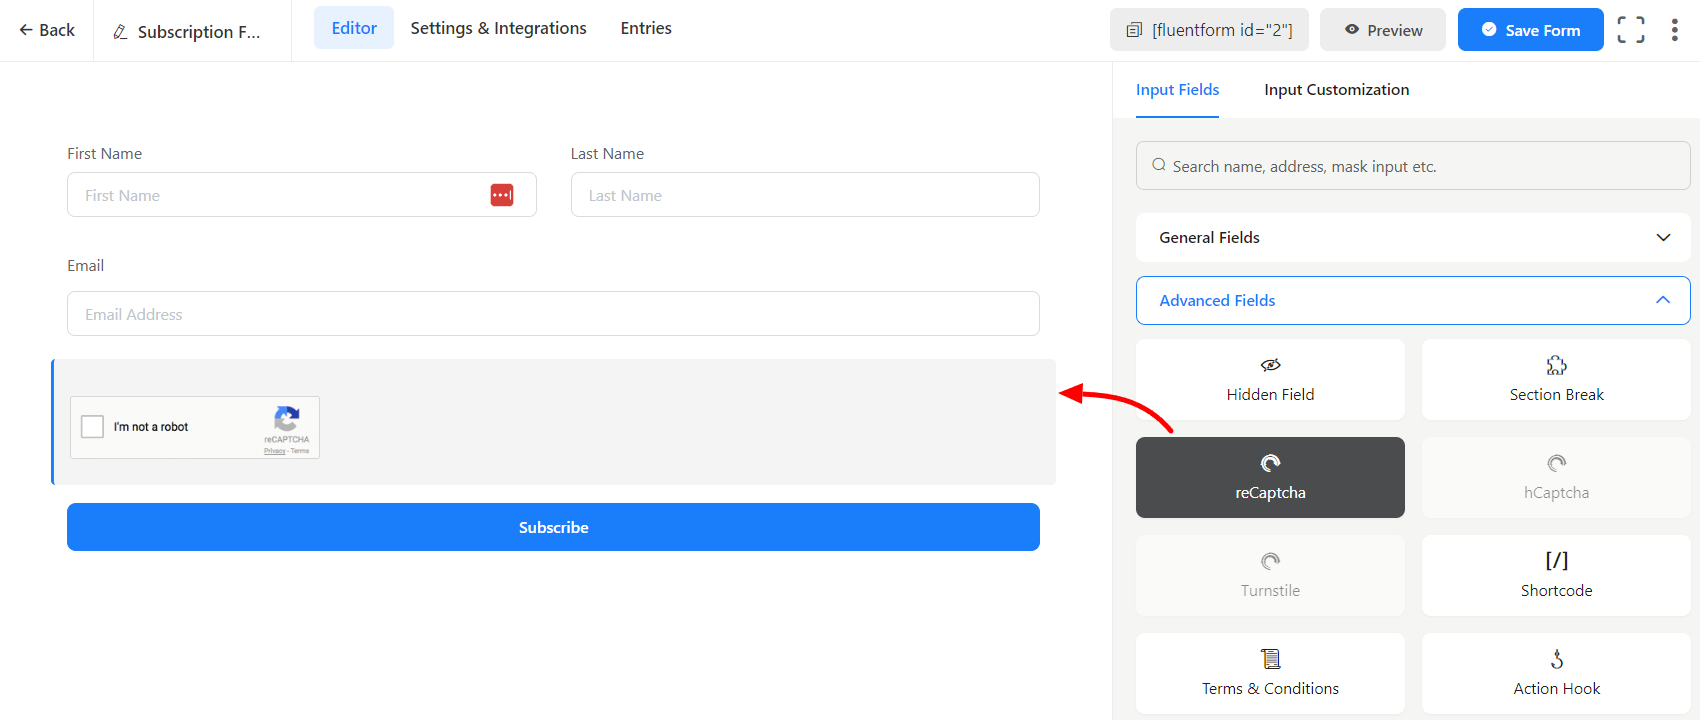
Task: Add the Section Break element
Action: (x=1556, y=380)
